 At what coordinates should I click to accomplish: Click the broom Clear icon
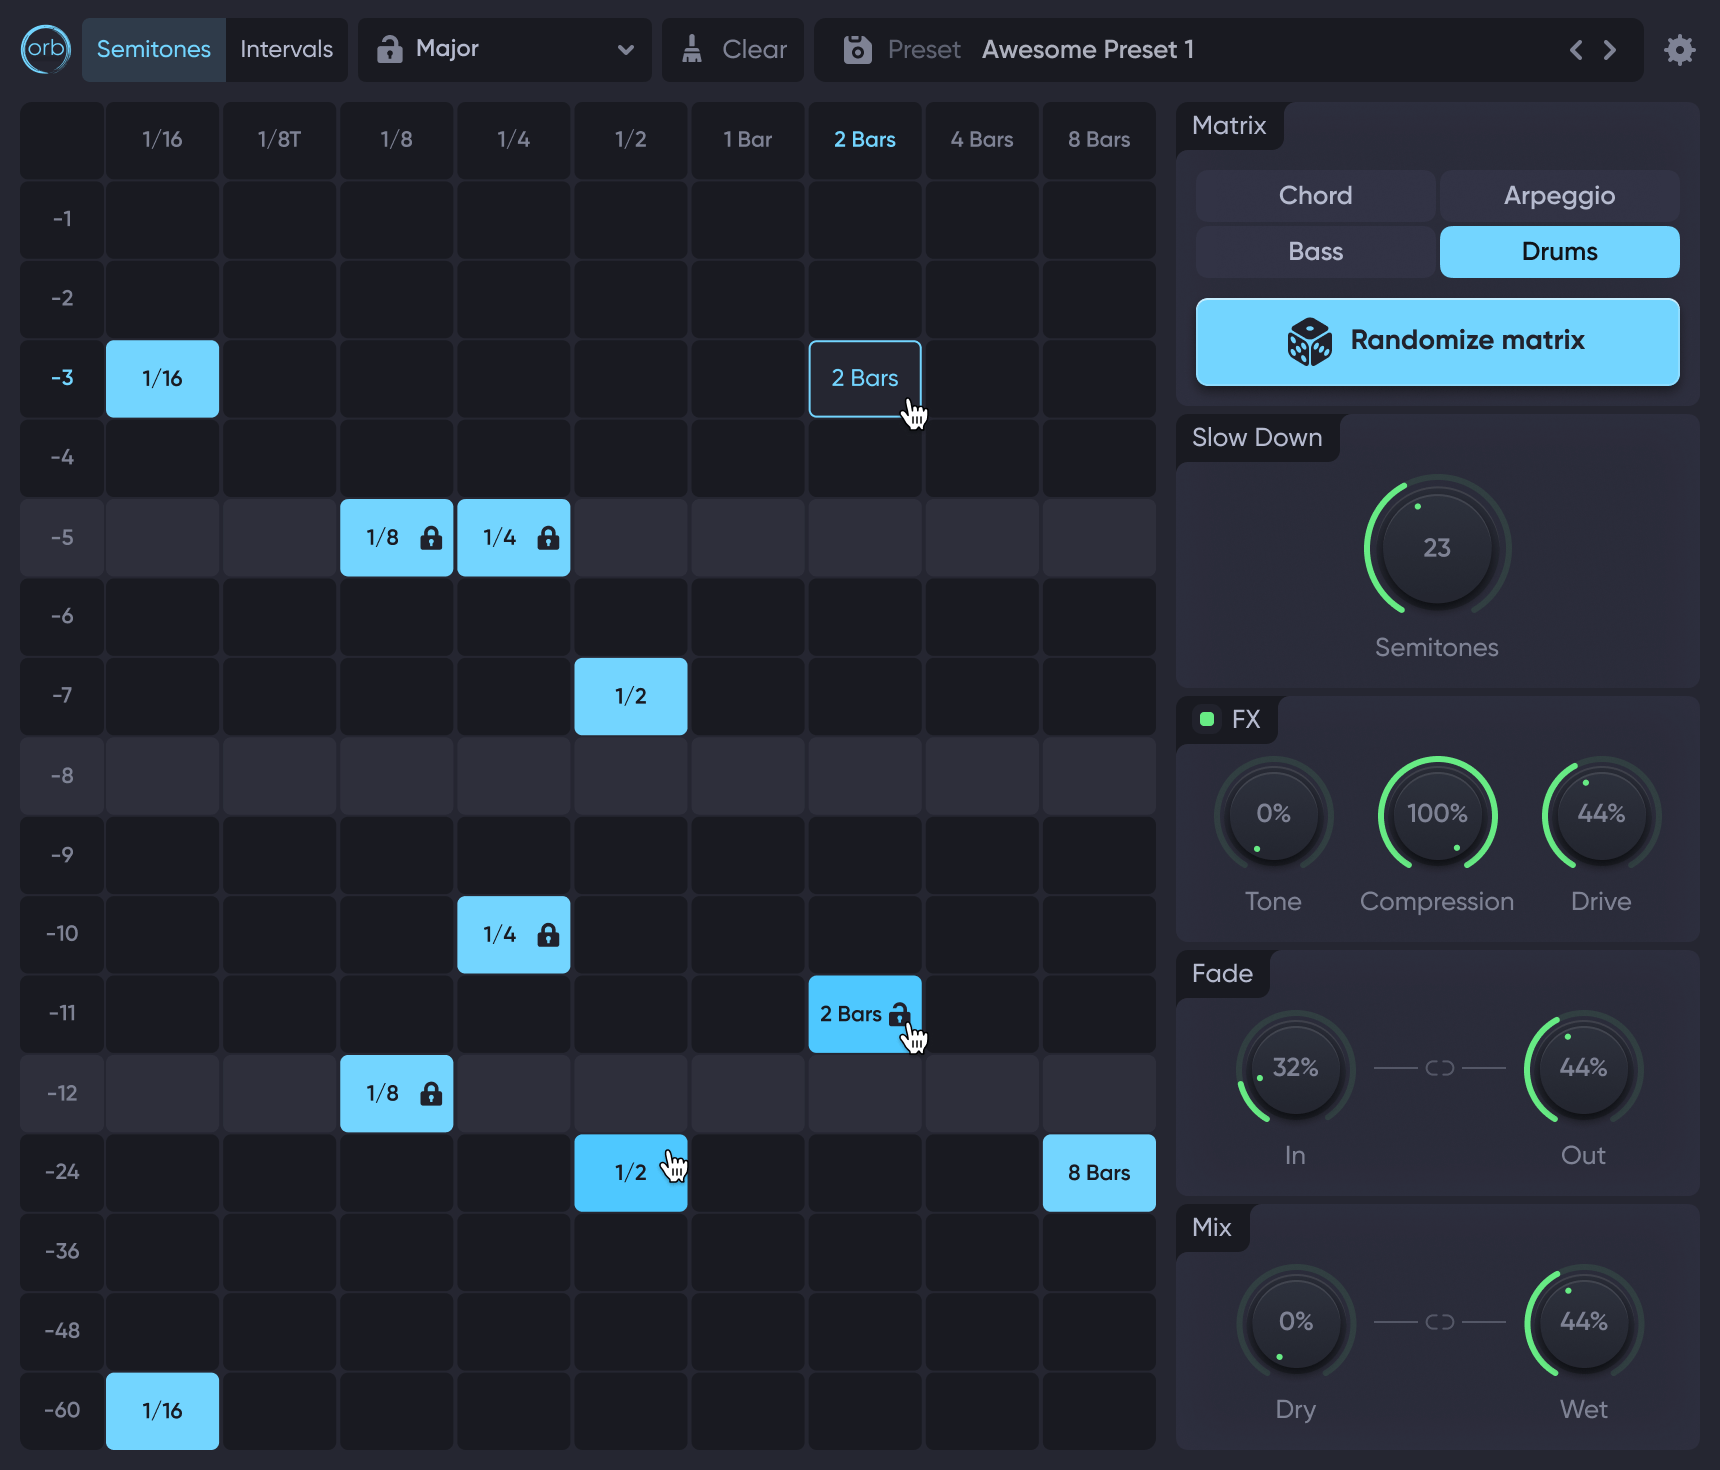point(692,47)
